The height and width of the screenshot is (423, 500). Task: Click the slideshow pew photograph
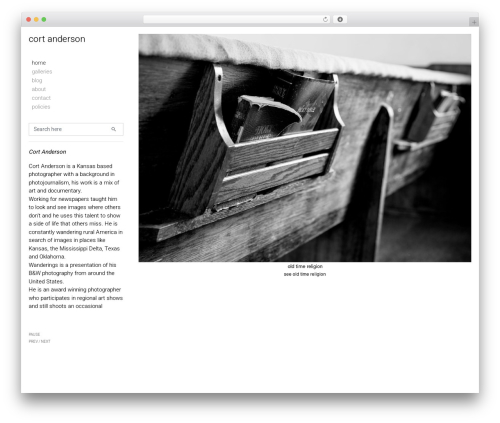tap(305, 148)
